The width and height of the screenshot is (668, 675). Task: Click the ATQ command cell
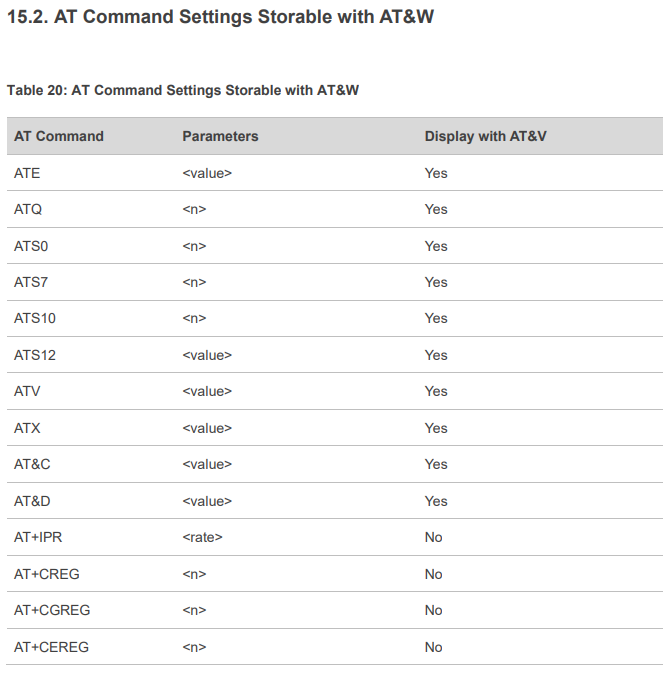point(28,209)
